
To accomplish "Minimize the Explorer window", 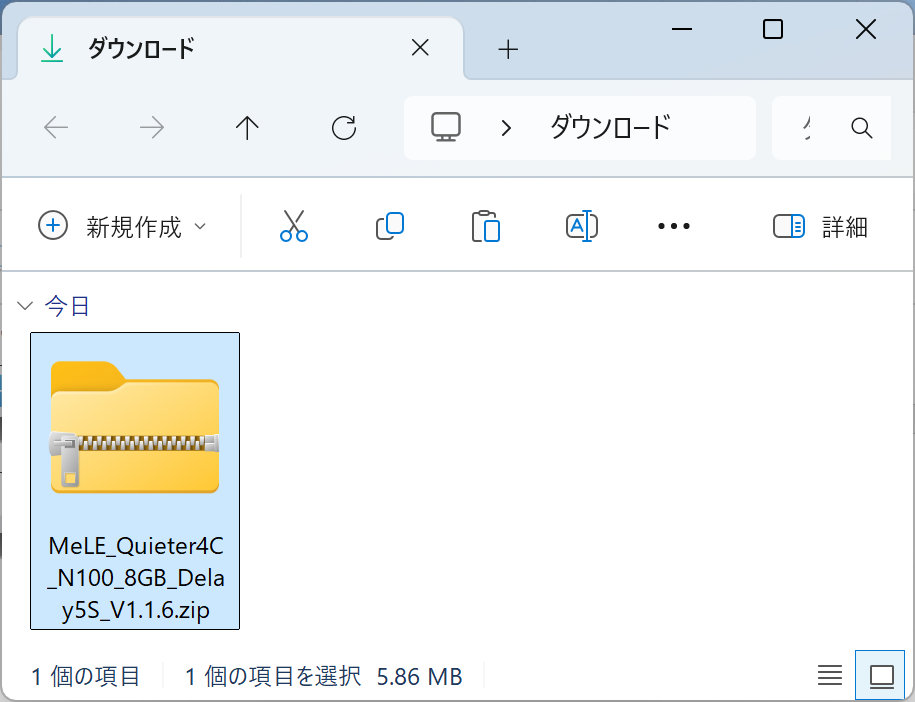I will [x=682, y=29].
